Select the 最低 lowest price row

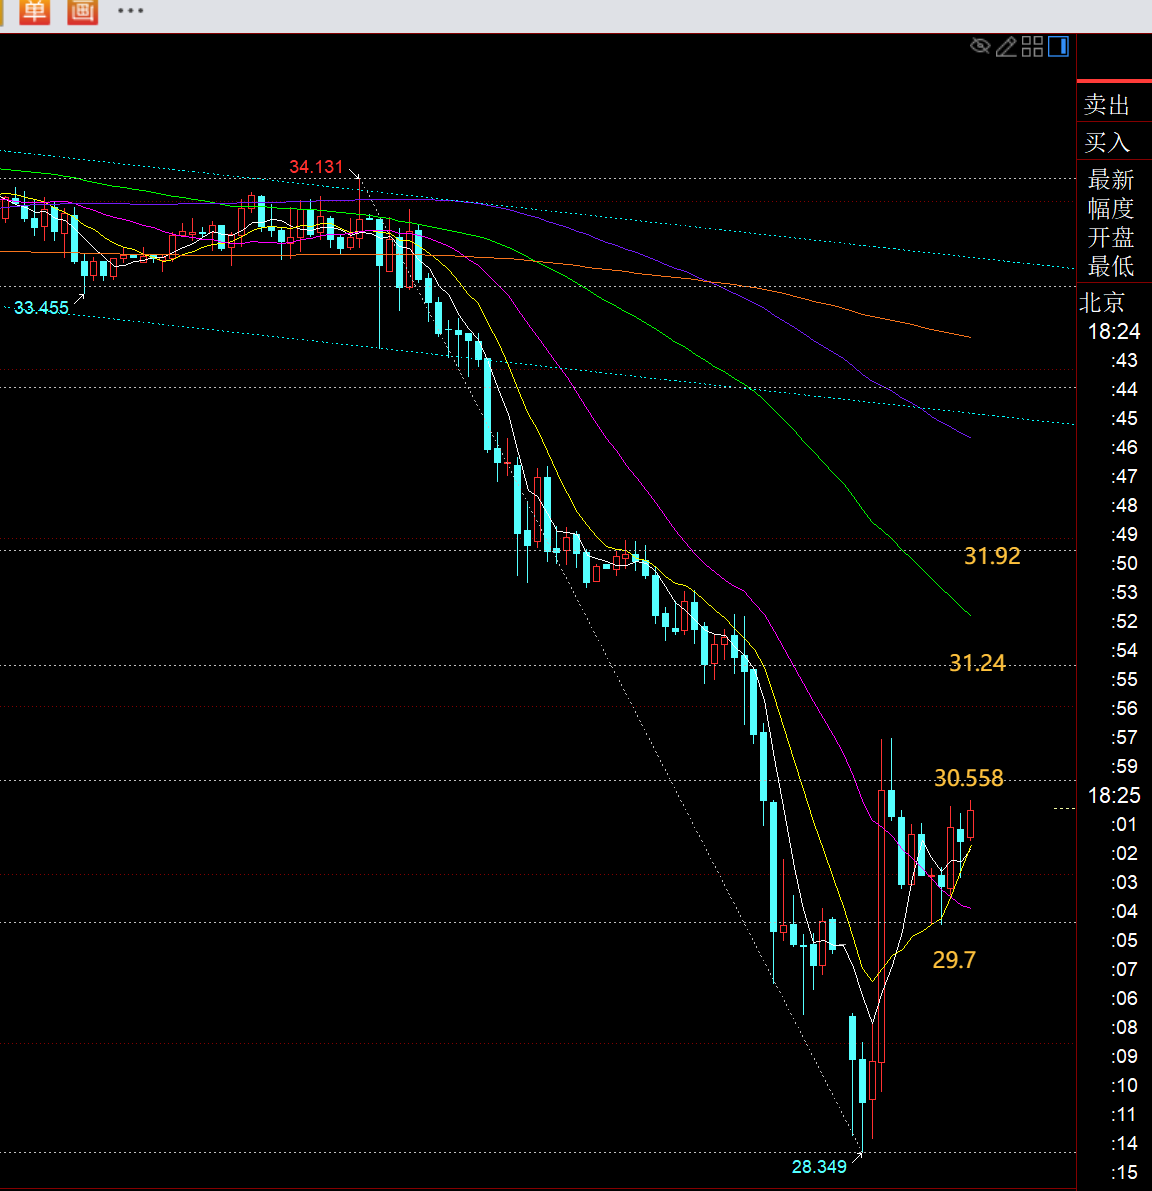click(1111, 267)
